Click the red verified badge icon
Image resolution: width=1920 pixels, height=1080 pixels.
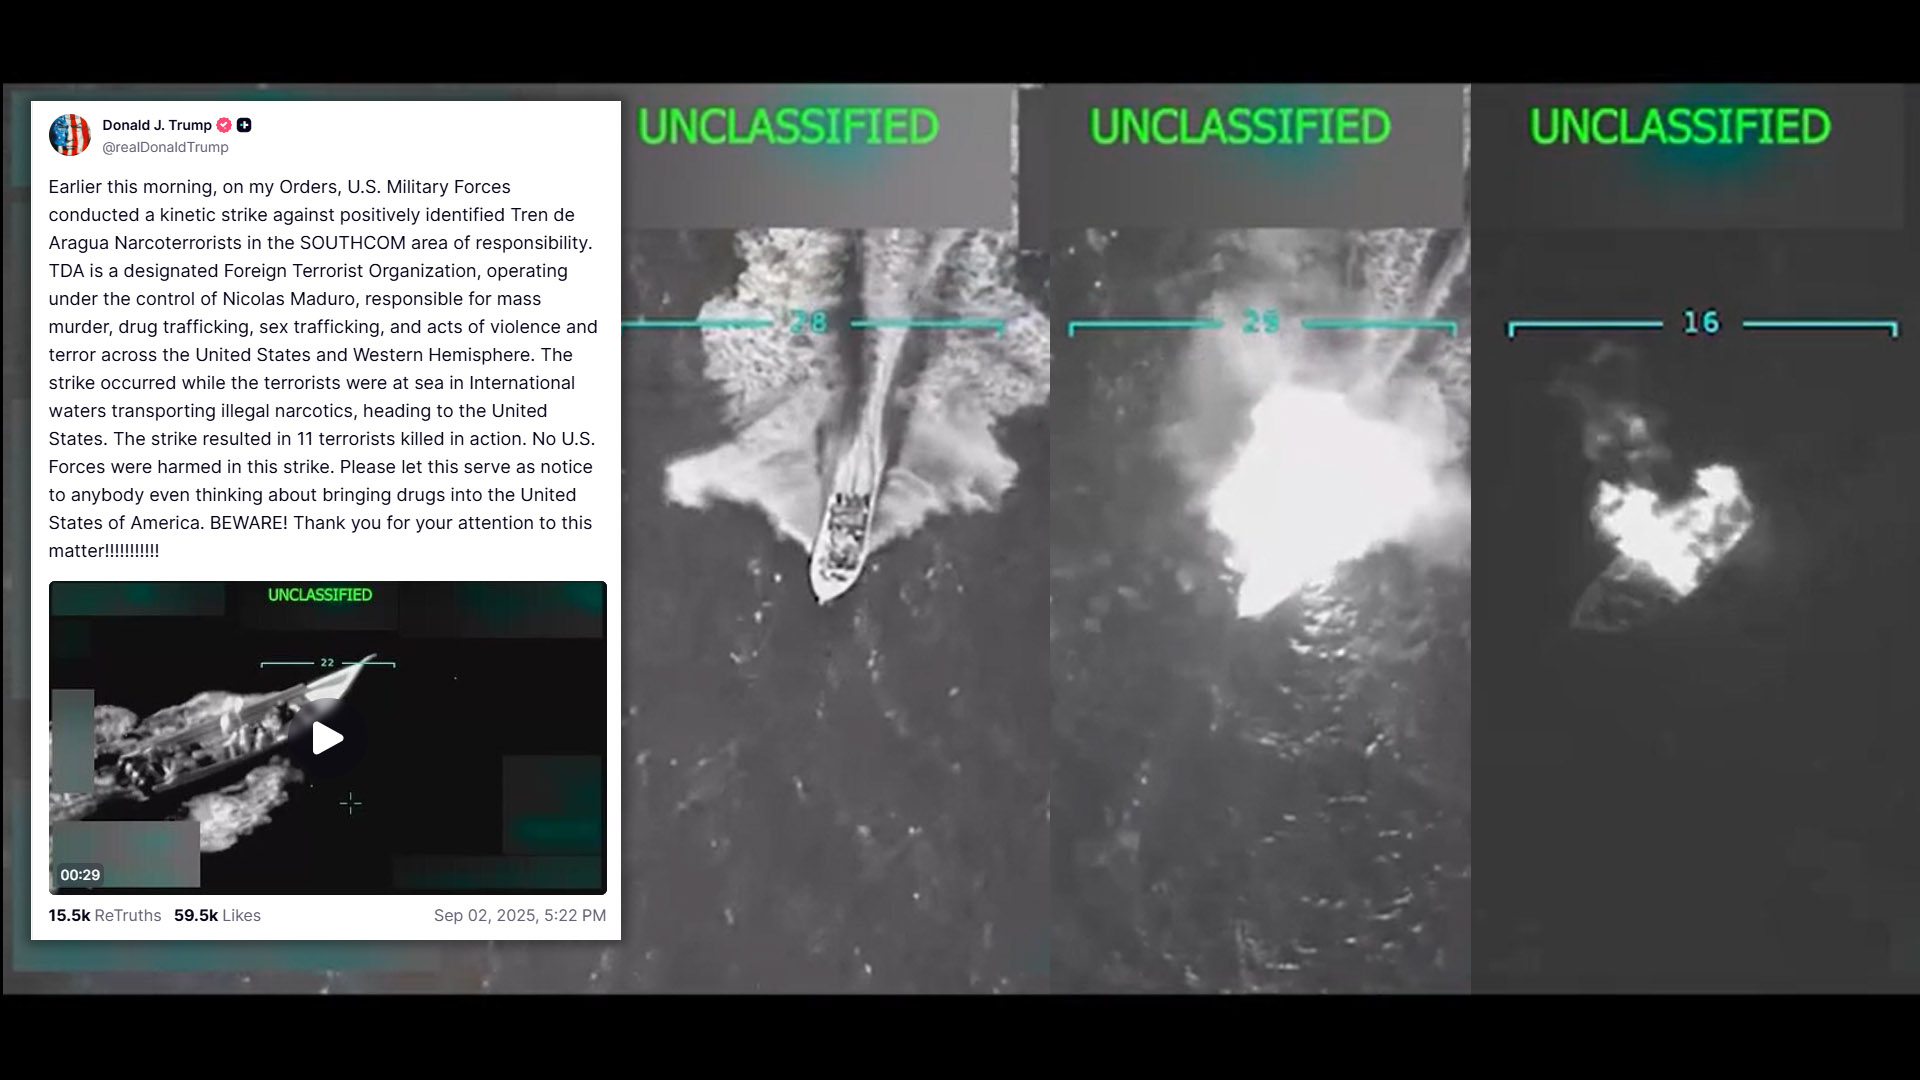224,125
